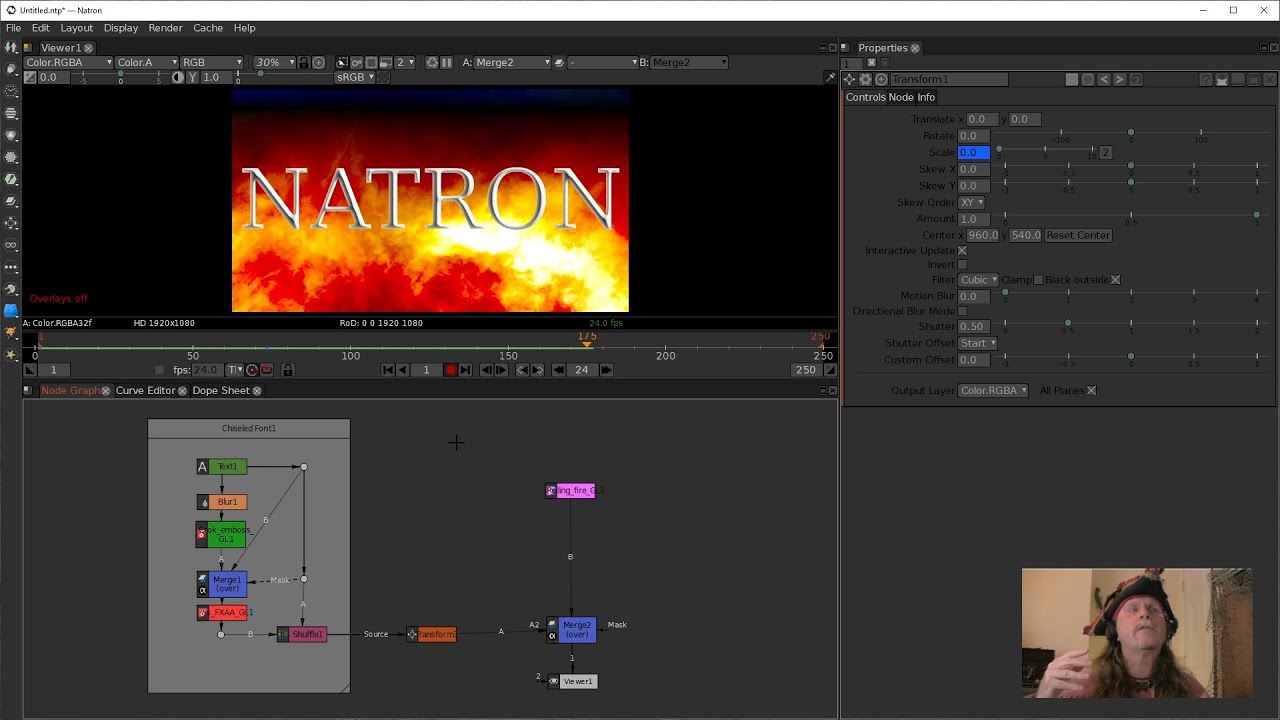1280x720 pixels.
Task: Uncheck the Black outside checkbox
Action: tap(1115, 280)
